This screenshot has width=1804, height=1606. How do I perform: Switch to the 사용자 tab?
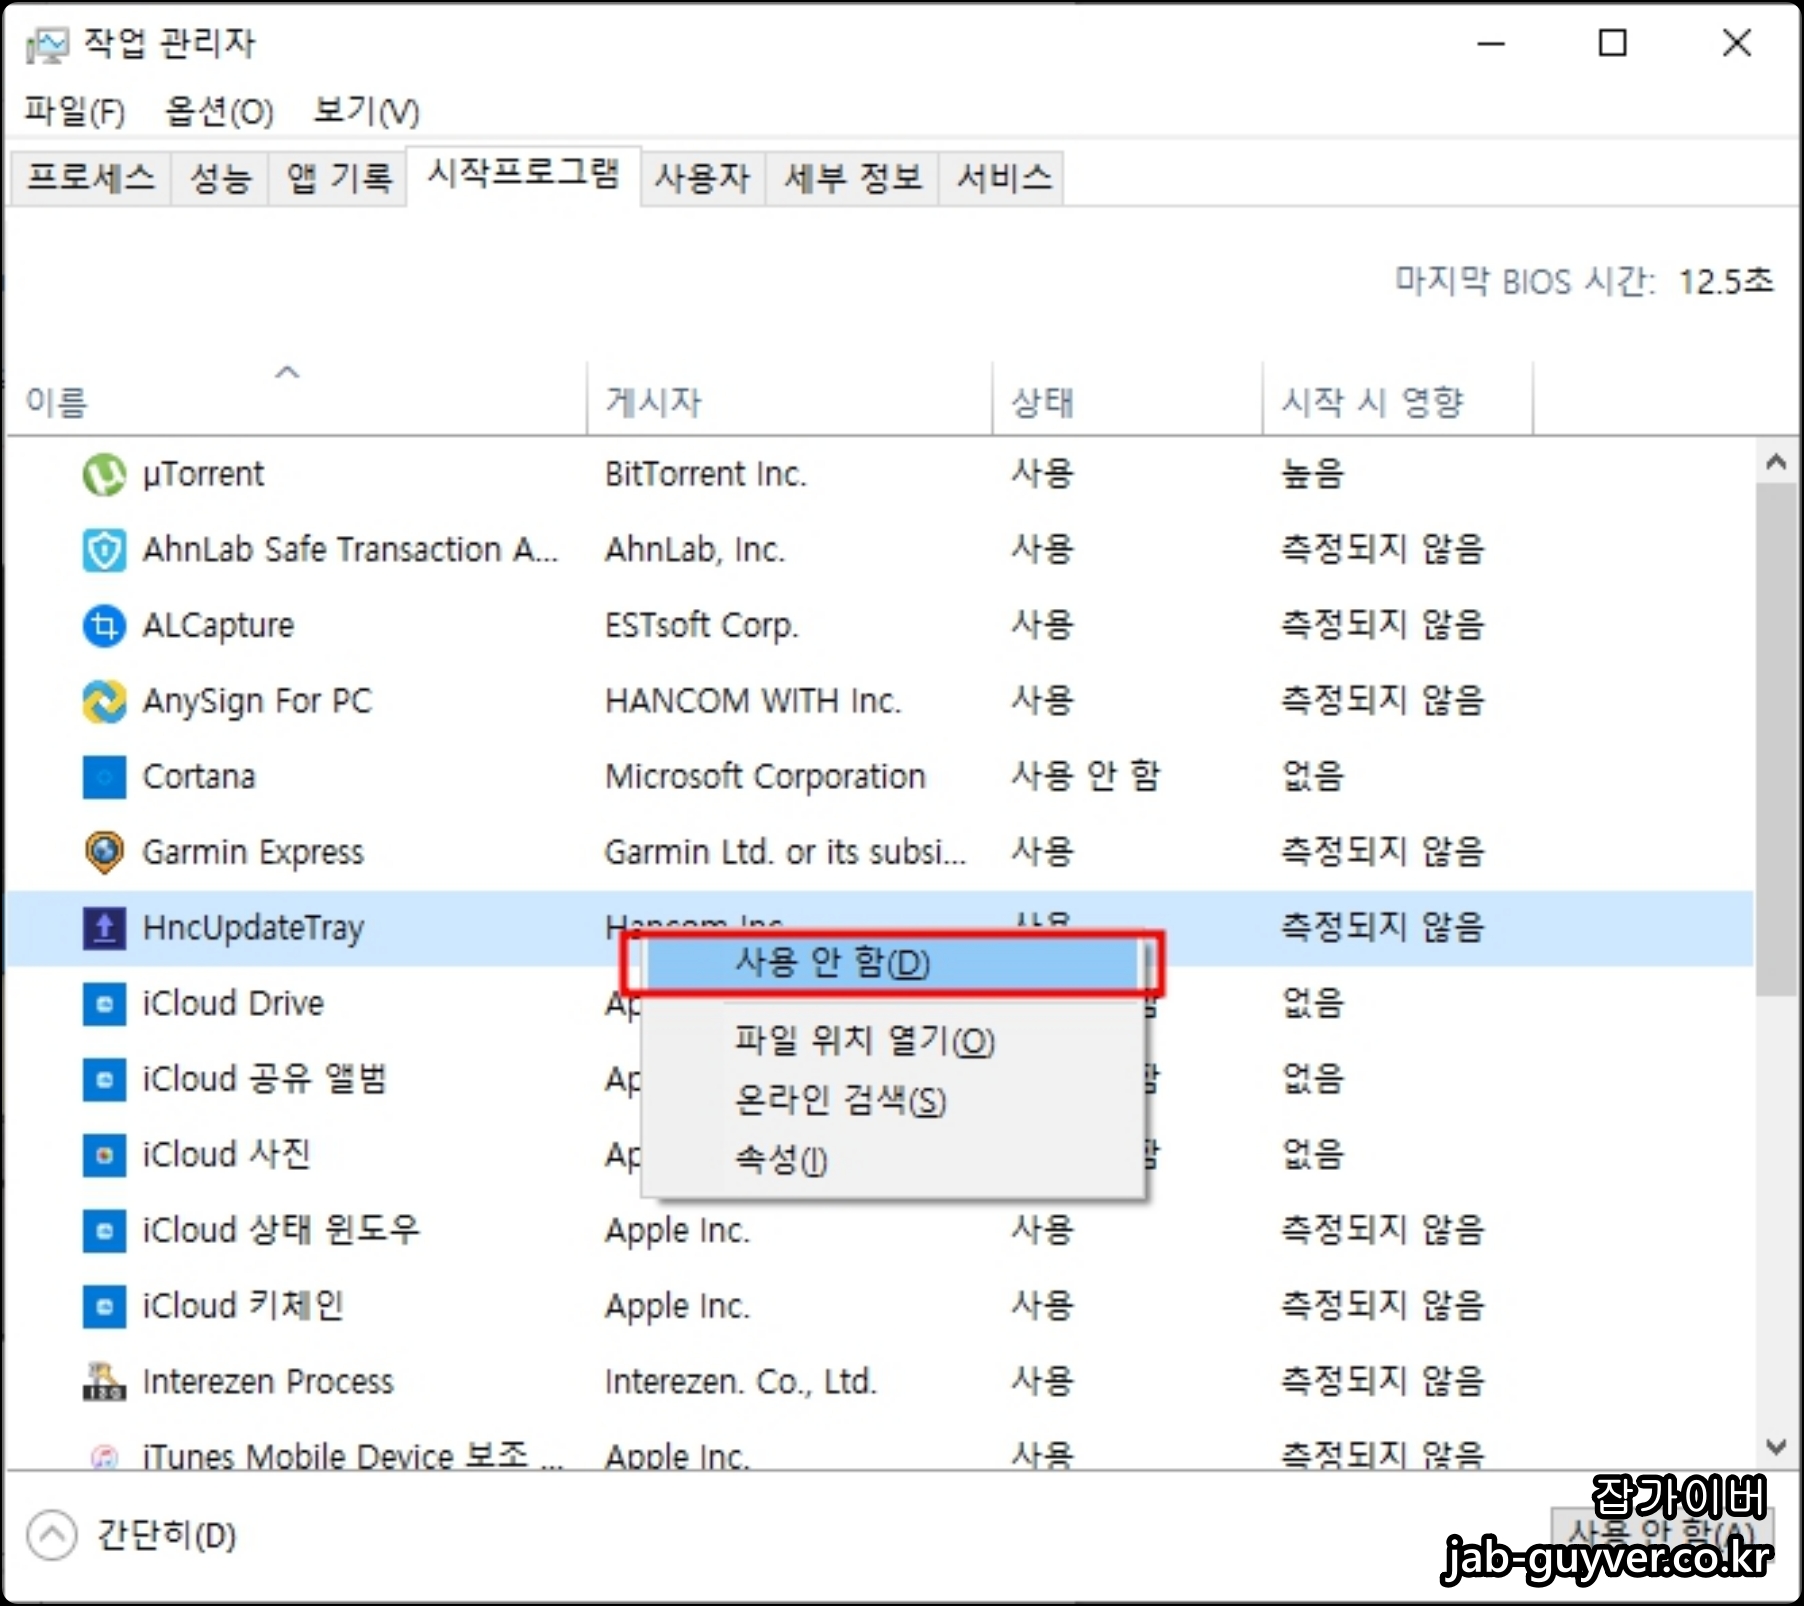coord(703,178)
